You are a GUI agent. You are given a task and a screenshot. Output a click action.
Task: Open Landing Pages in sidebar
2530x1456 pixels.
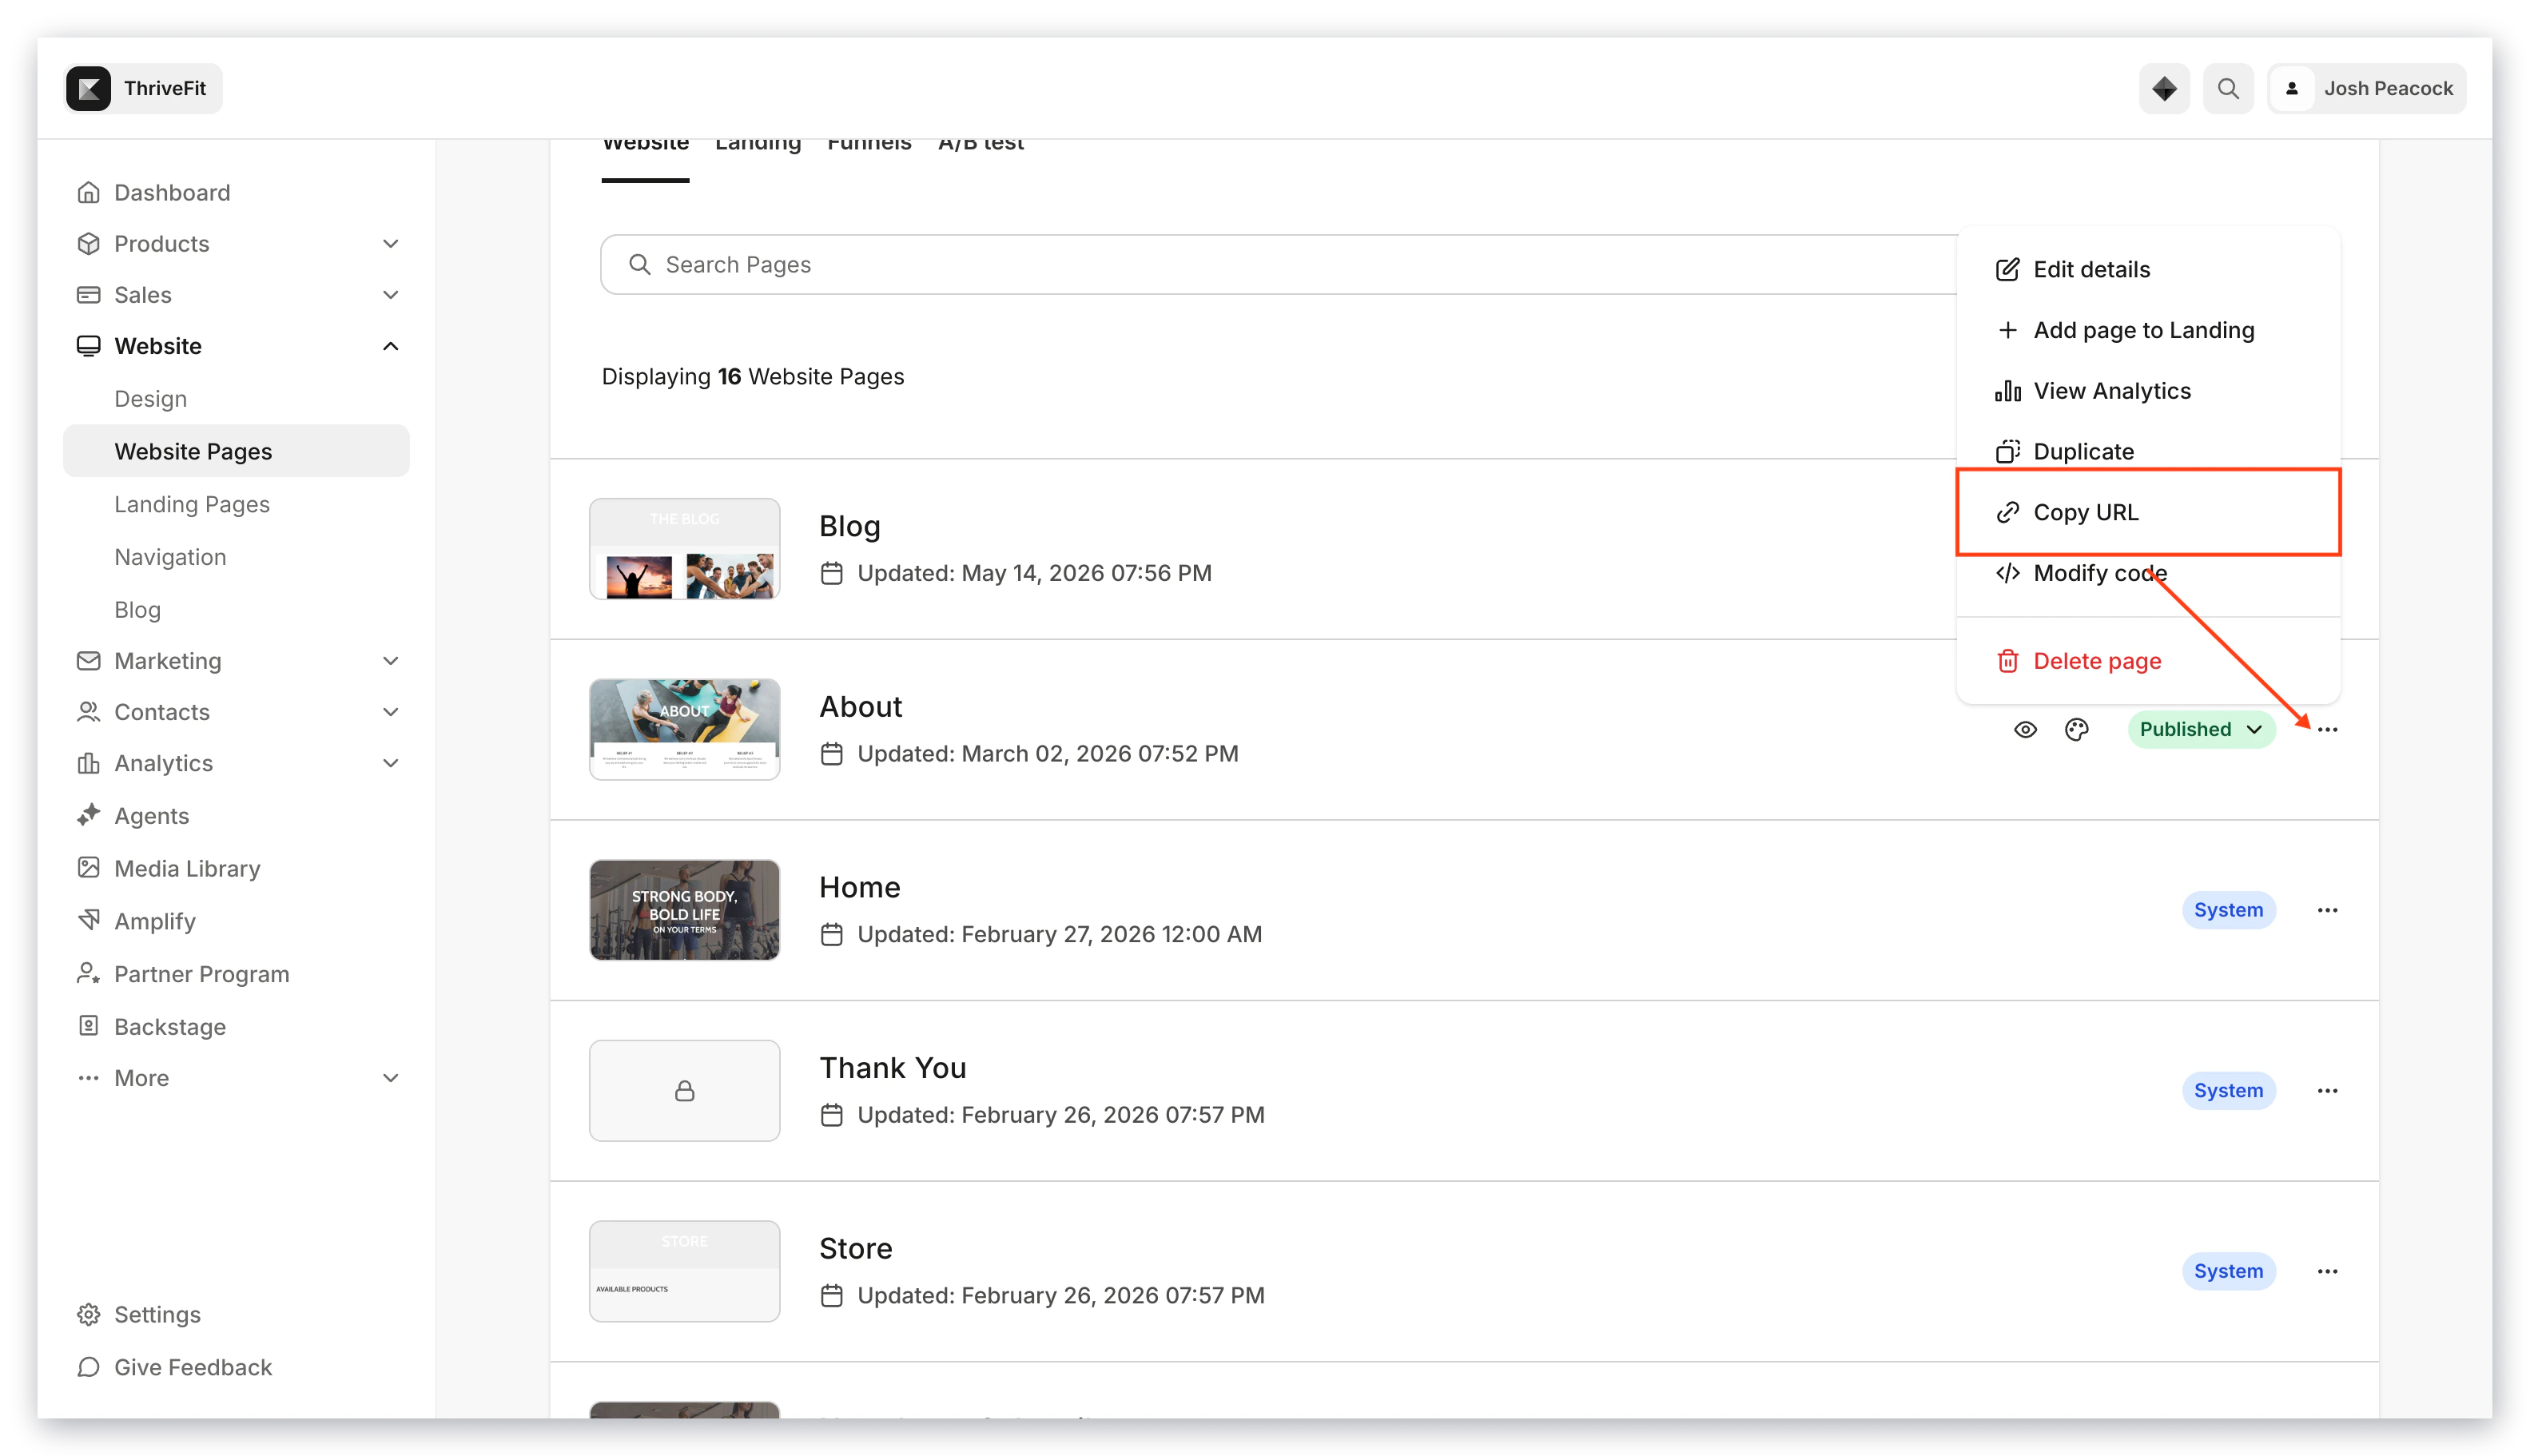pyautogui.click(x=191, y=504)
